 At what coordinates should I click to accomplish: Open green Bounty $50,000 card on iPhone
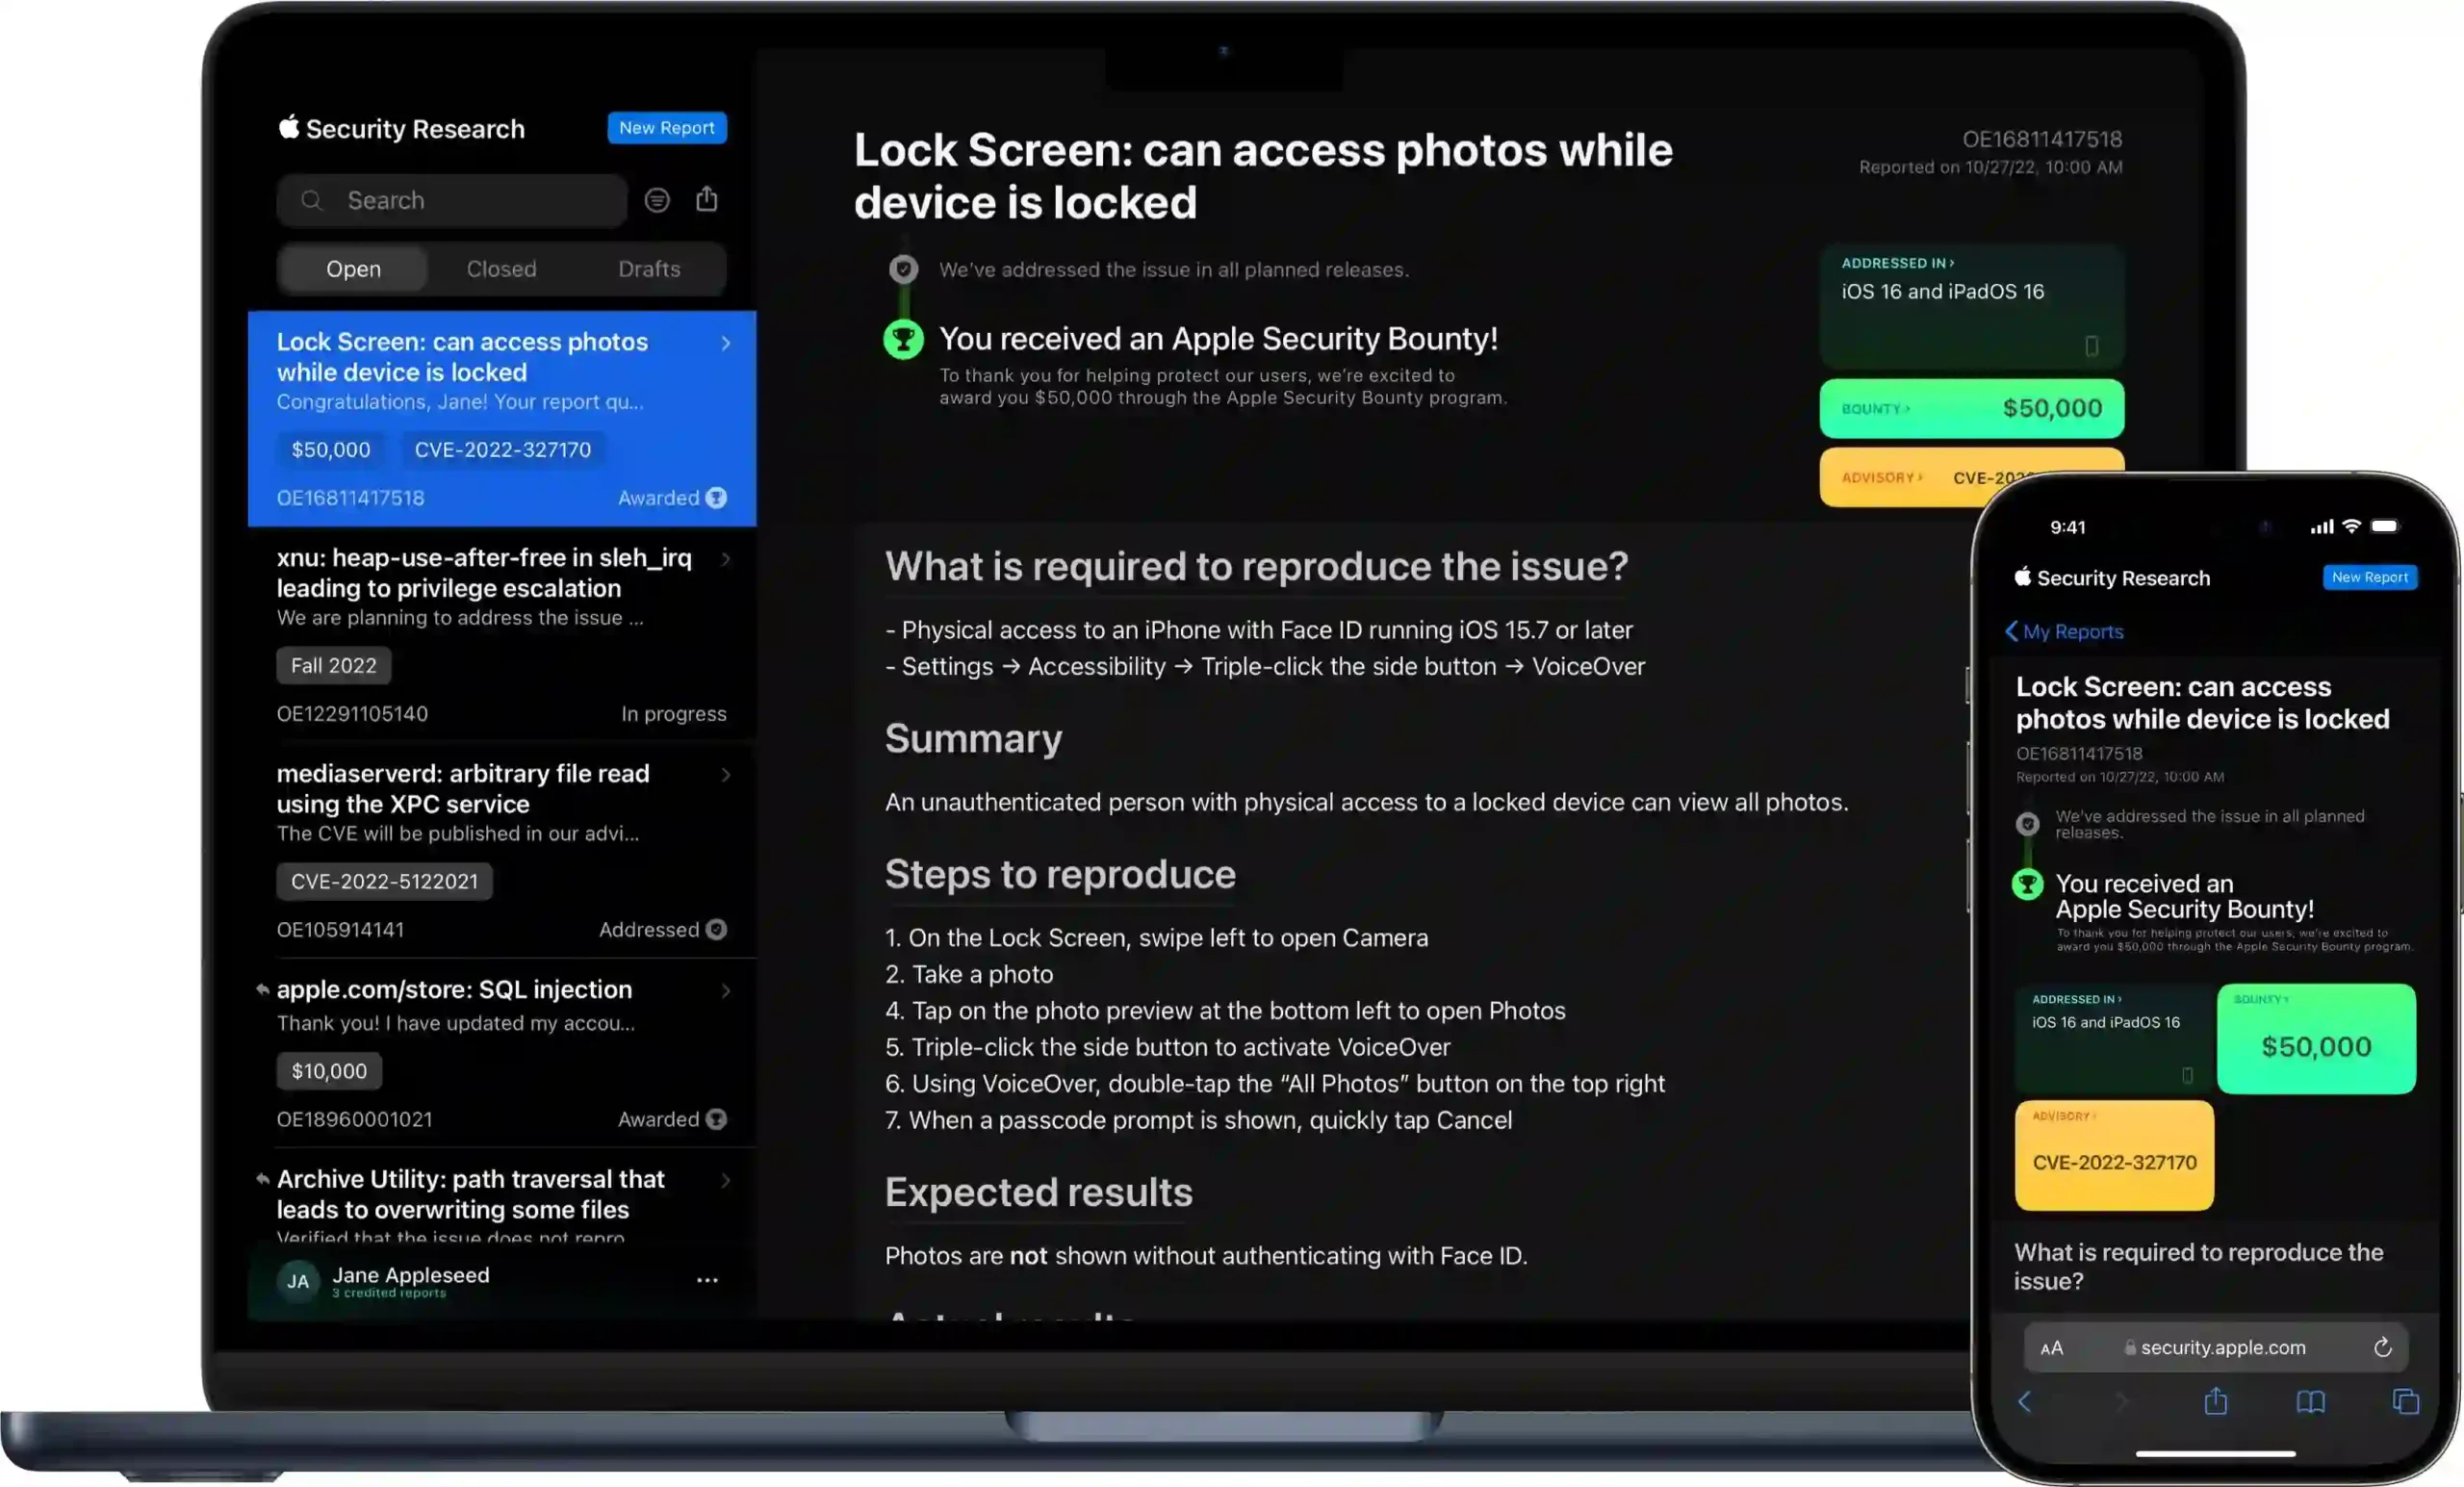coord(2316,1039)
